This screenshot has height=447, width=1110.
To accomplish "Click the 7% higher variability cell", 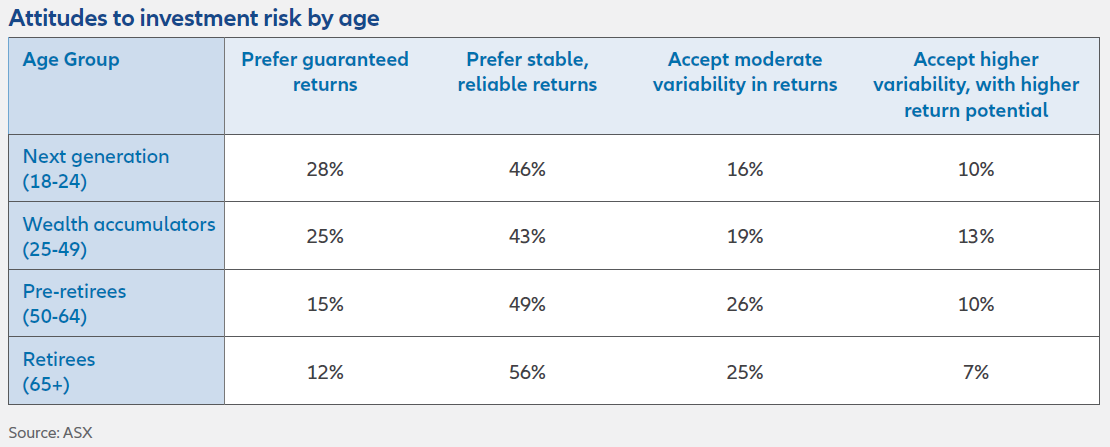I will [x=976, y=372].
